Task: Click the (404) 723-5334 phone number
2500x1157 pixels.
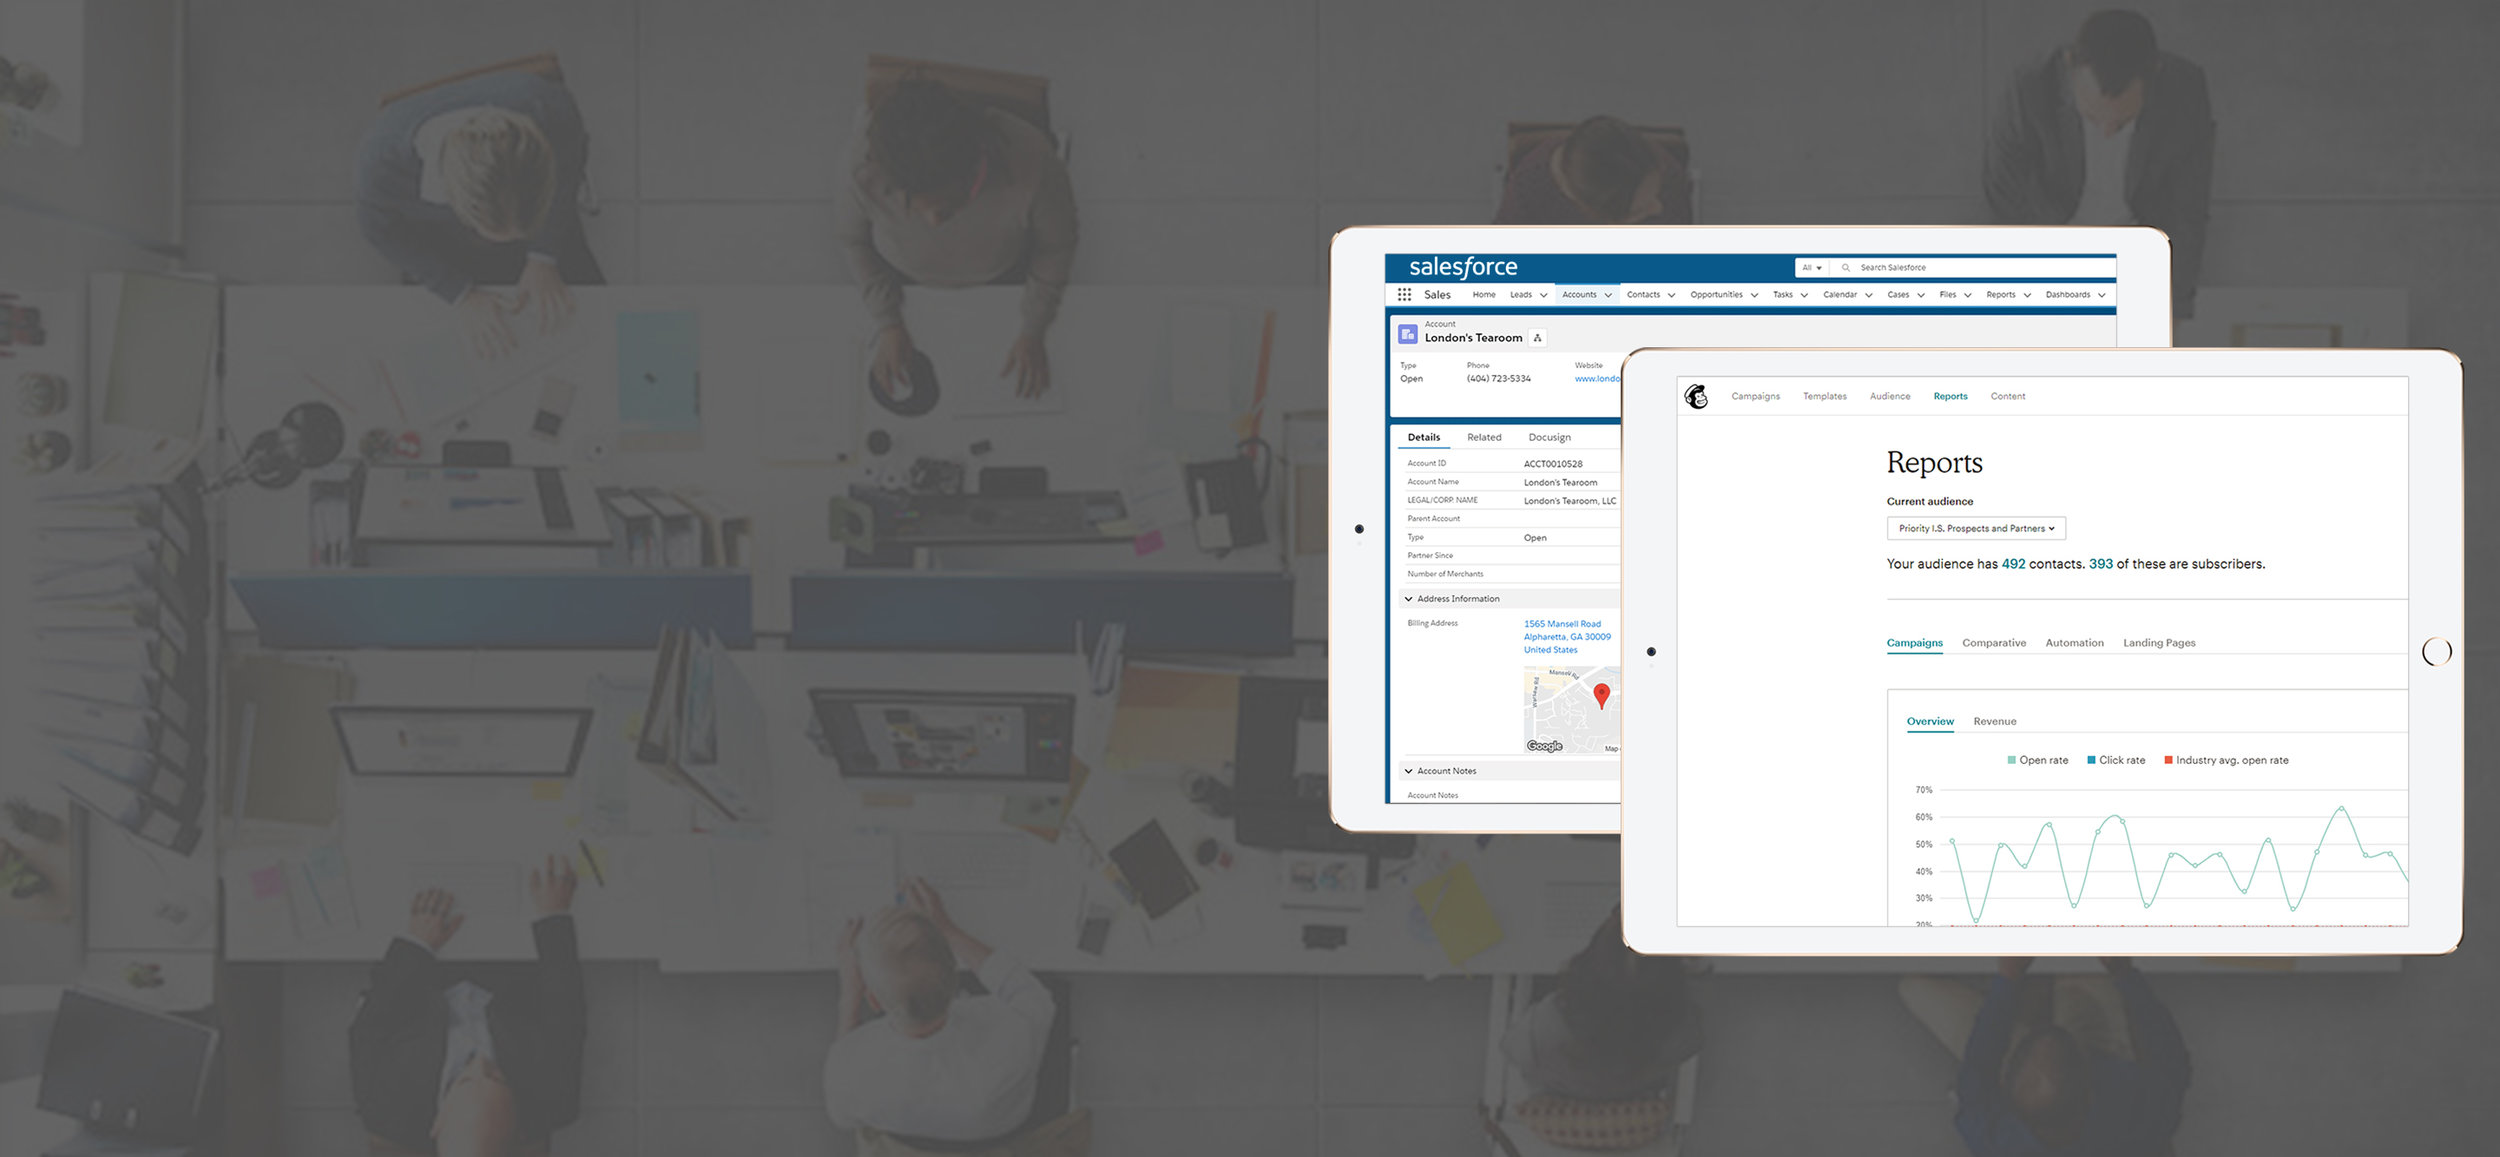Action: [x=1498, y=379]
